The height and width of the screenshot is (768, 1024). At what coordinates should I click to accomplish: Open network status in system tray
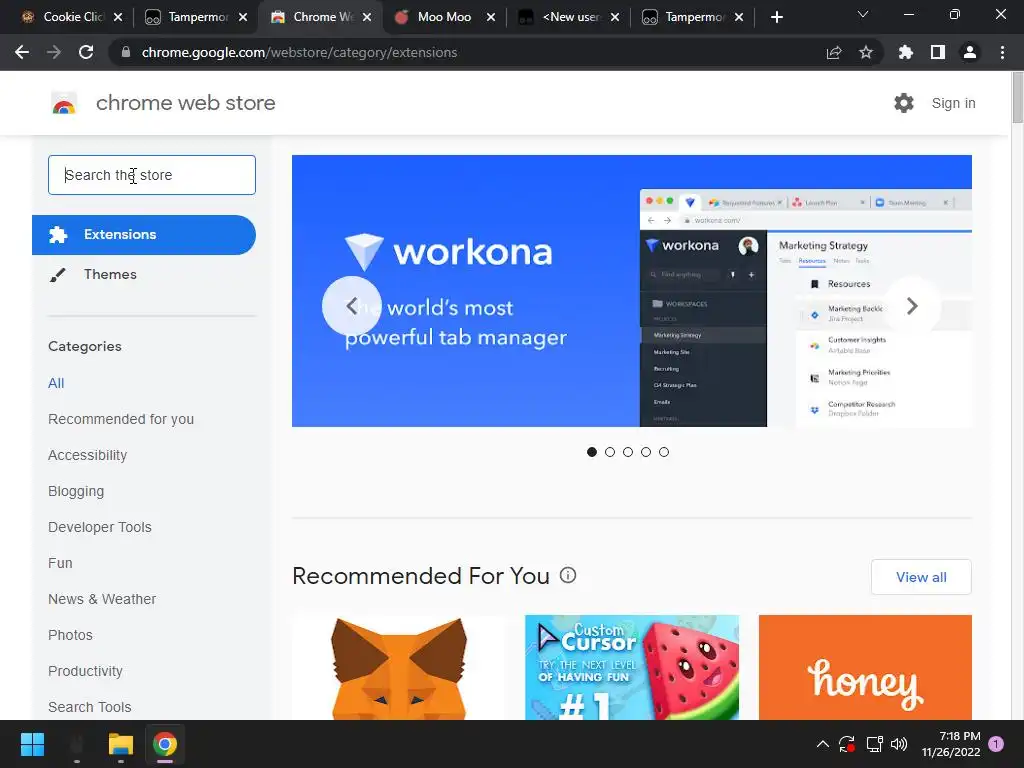(x=874, y=744)
